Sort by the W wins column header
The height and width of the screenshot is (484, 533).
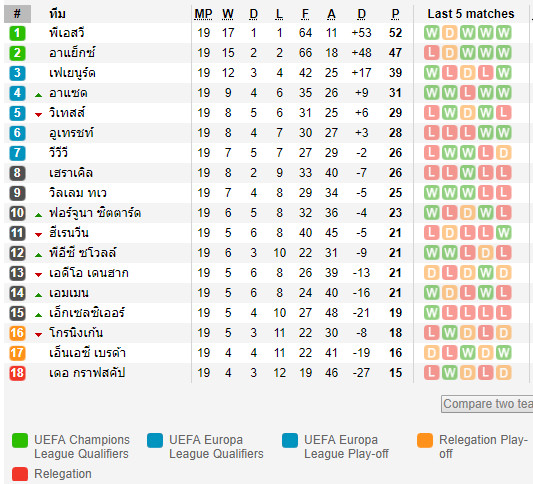point(228,14)
